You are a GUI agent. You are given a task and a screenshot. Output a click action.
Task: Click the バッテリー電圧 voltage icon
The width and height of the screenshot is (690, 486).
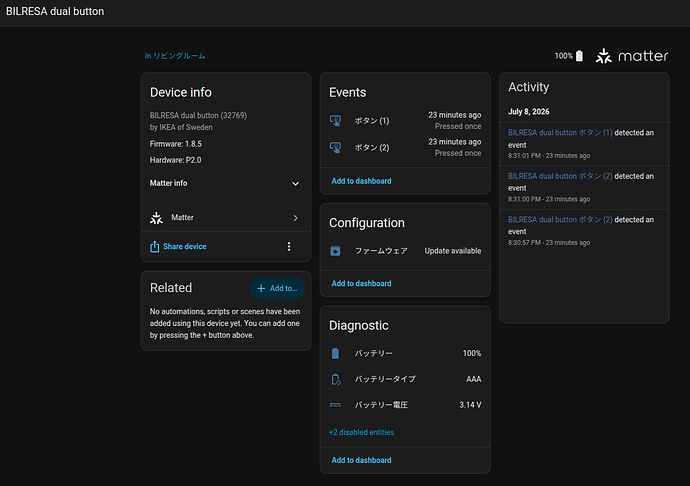pyautogui.click(x=335, y=405)
